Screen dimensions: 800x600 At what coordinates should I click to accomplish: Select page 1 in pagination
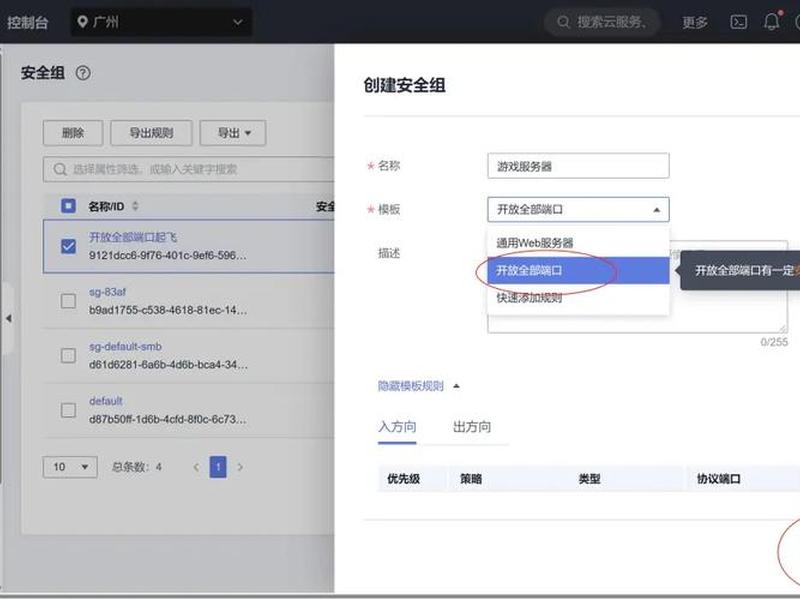tap(218, 467)
